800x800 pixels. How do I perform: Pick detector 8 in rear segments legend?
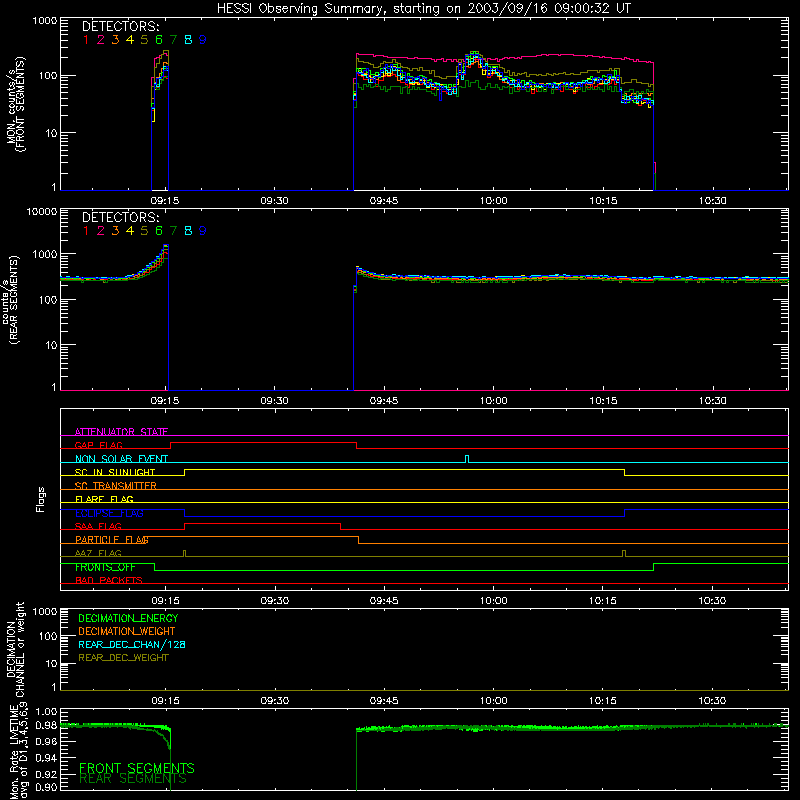tap(188, 231)
